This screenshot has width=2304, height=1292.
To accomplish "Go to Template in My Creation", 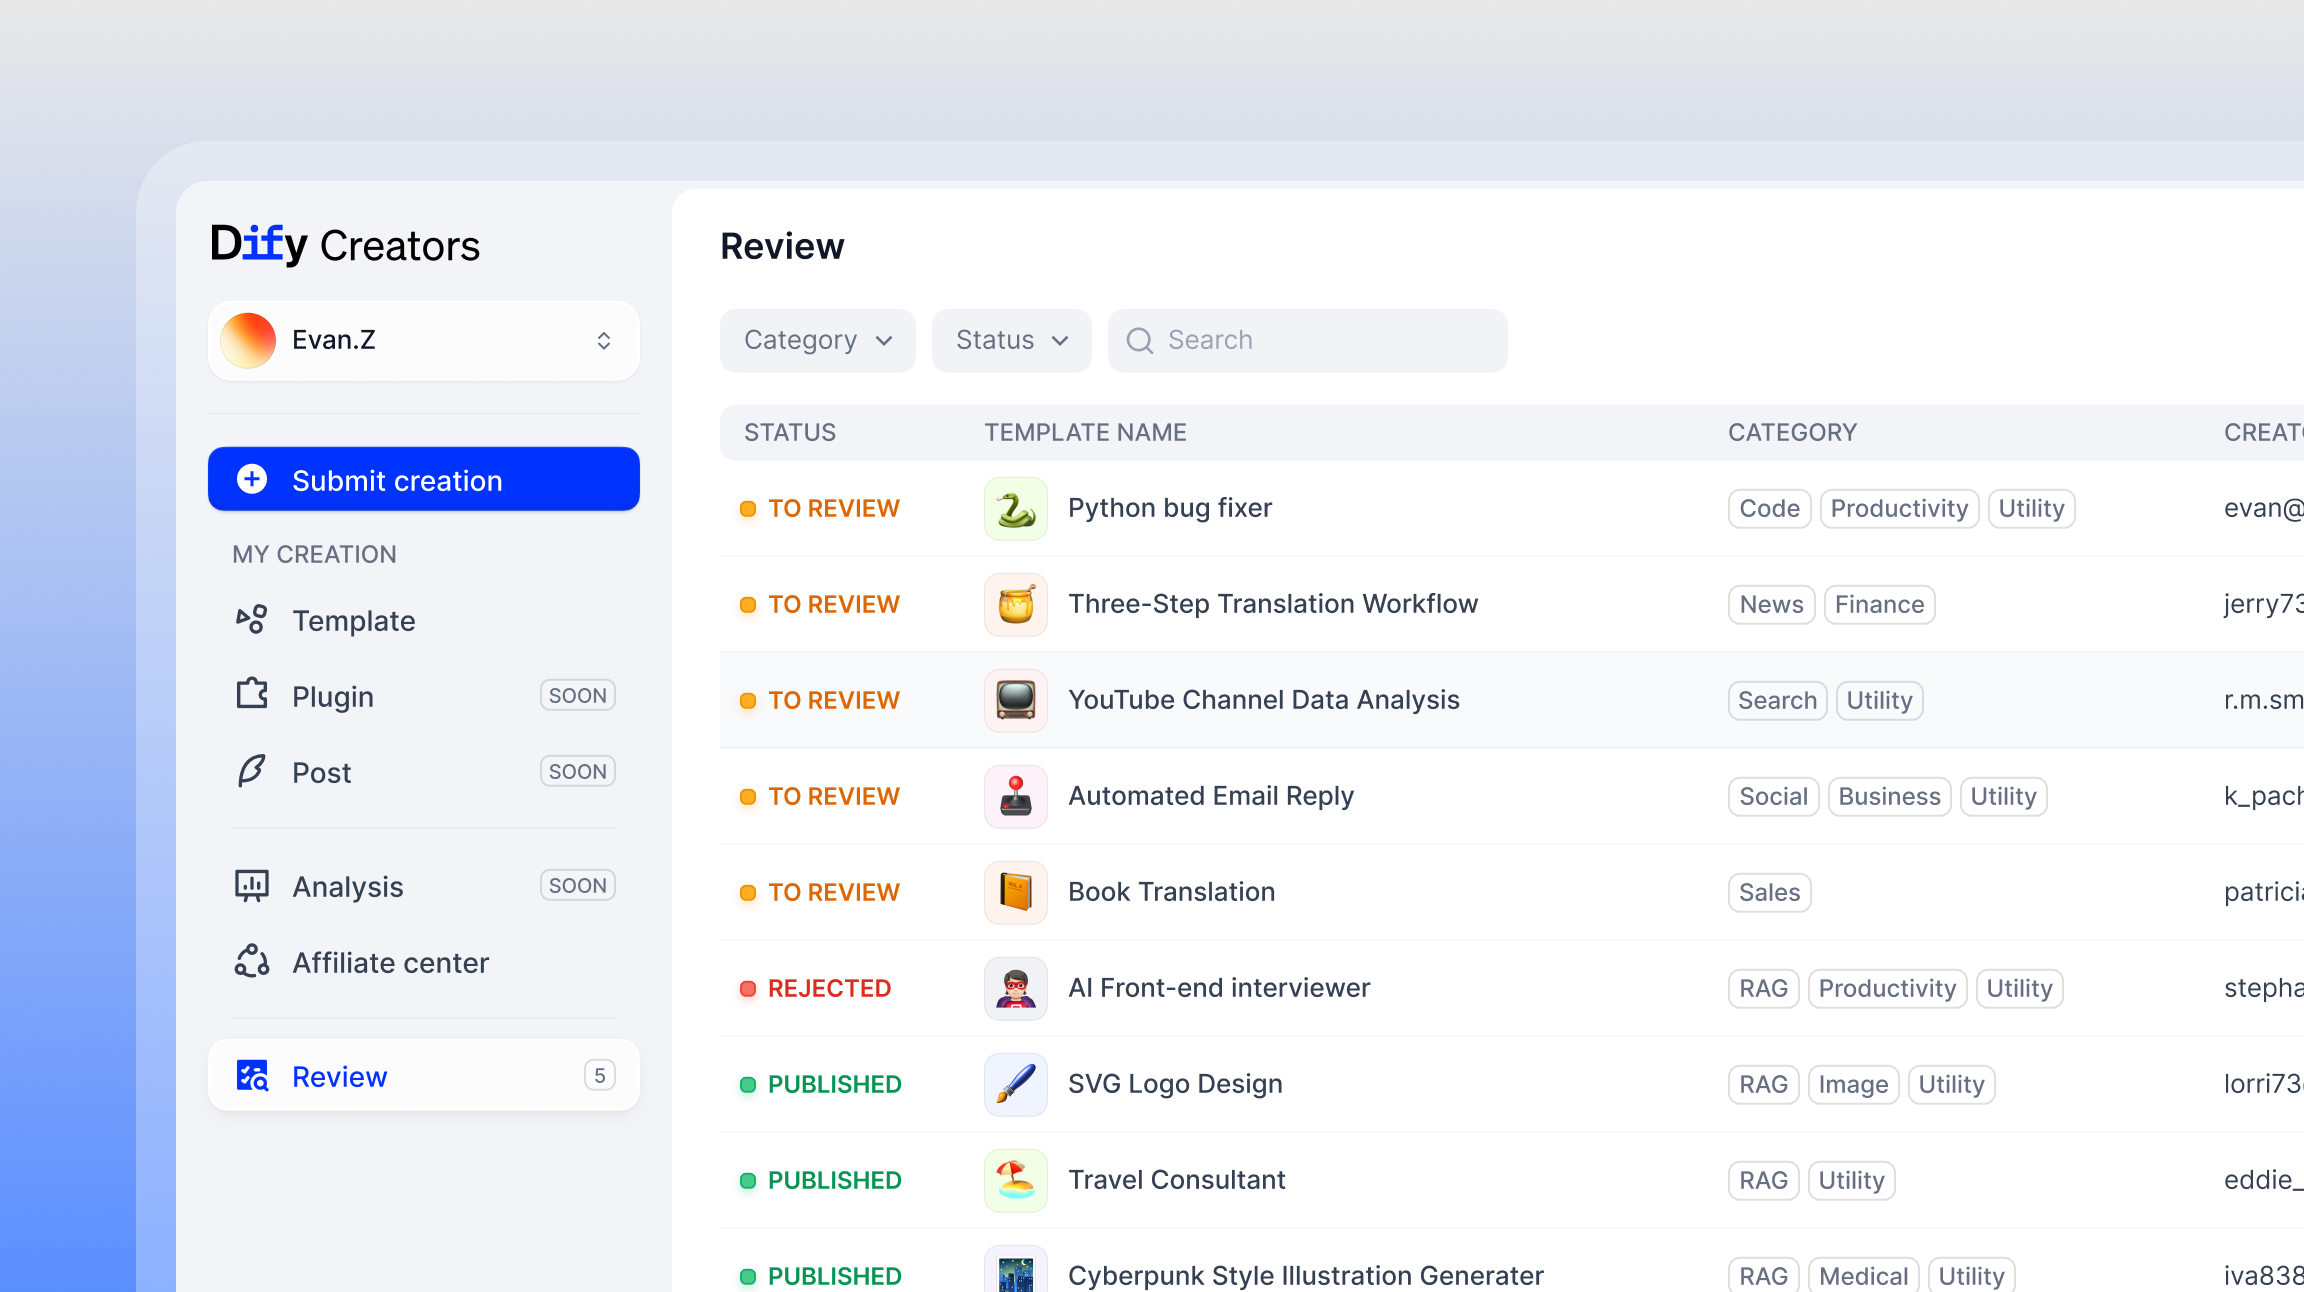I will 353,621.
